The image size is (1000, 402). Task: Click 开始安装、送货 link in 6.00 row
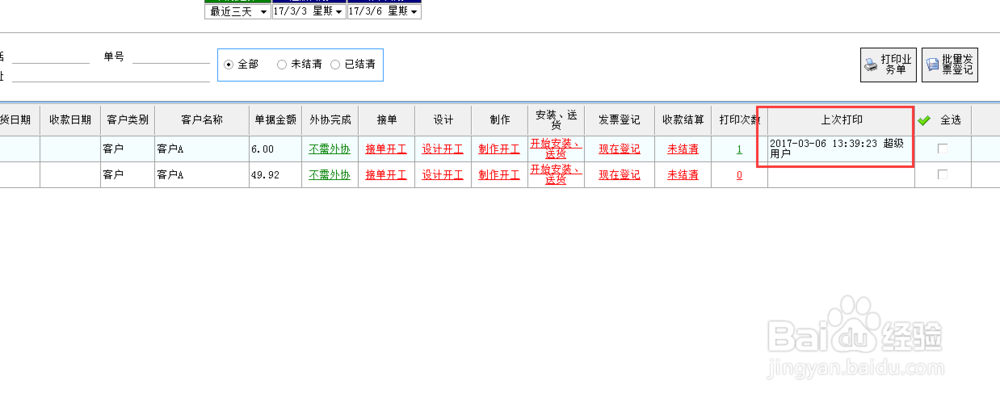[555, 149]
